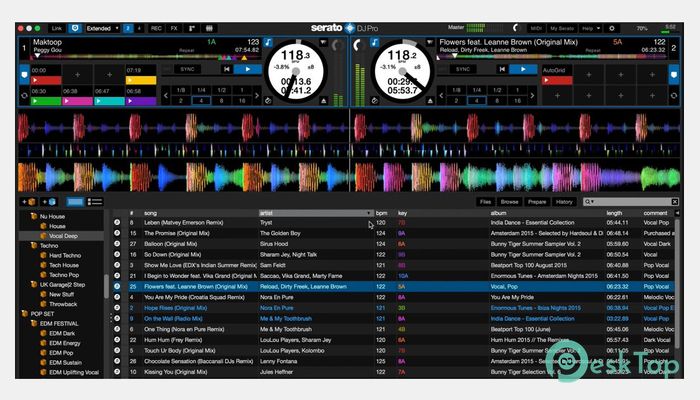Open deck 1 platter options dropdown arrow

coord(323,42)
